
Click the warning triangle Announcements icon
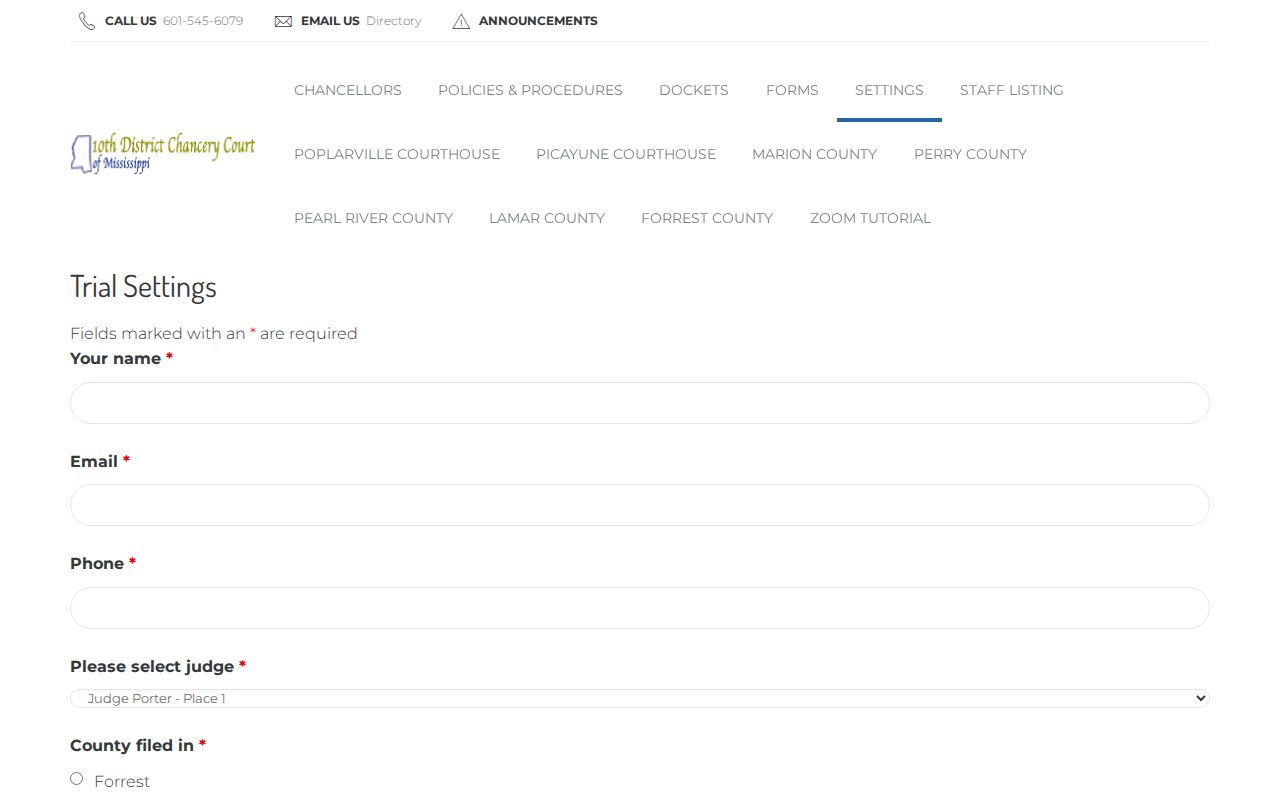pyautogui.click(x=461, y=21)
